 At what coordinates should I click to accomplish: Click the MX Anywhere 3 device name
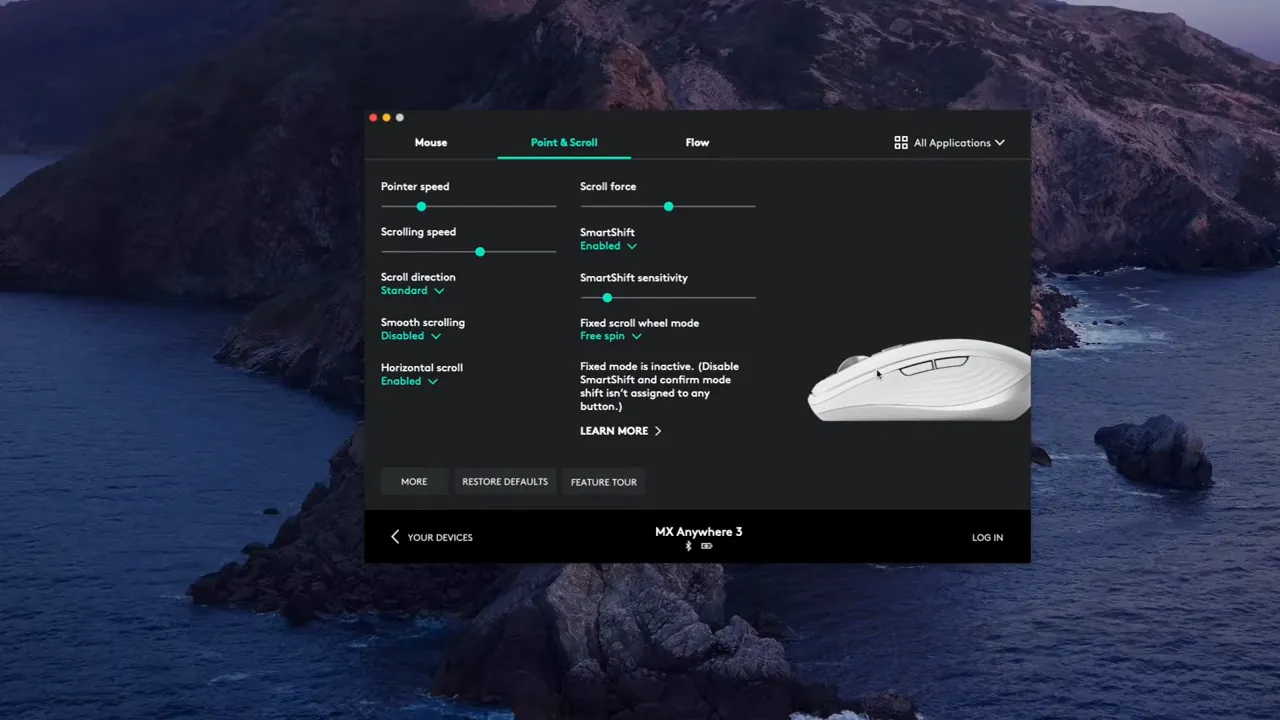[699, 532]
